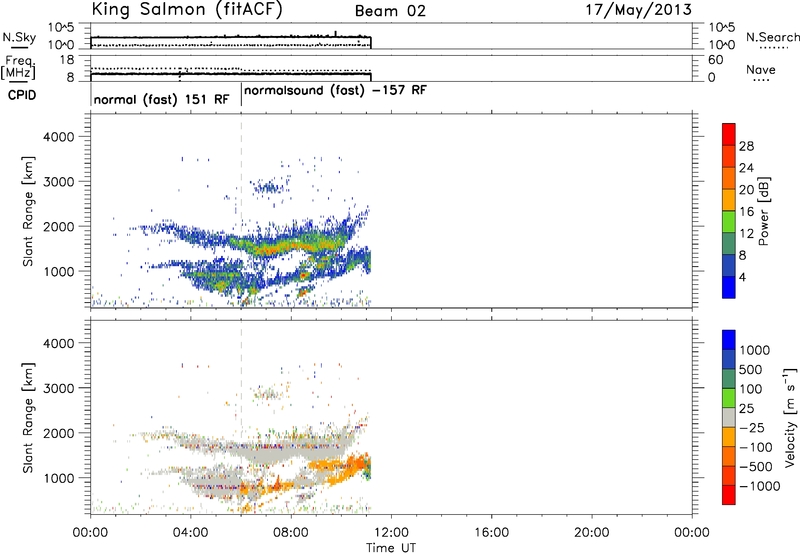Click the blue 1000 segment of the velocity bar
This screenshot has width=800, height=554.
729,340
